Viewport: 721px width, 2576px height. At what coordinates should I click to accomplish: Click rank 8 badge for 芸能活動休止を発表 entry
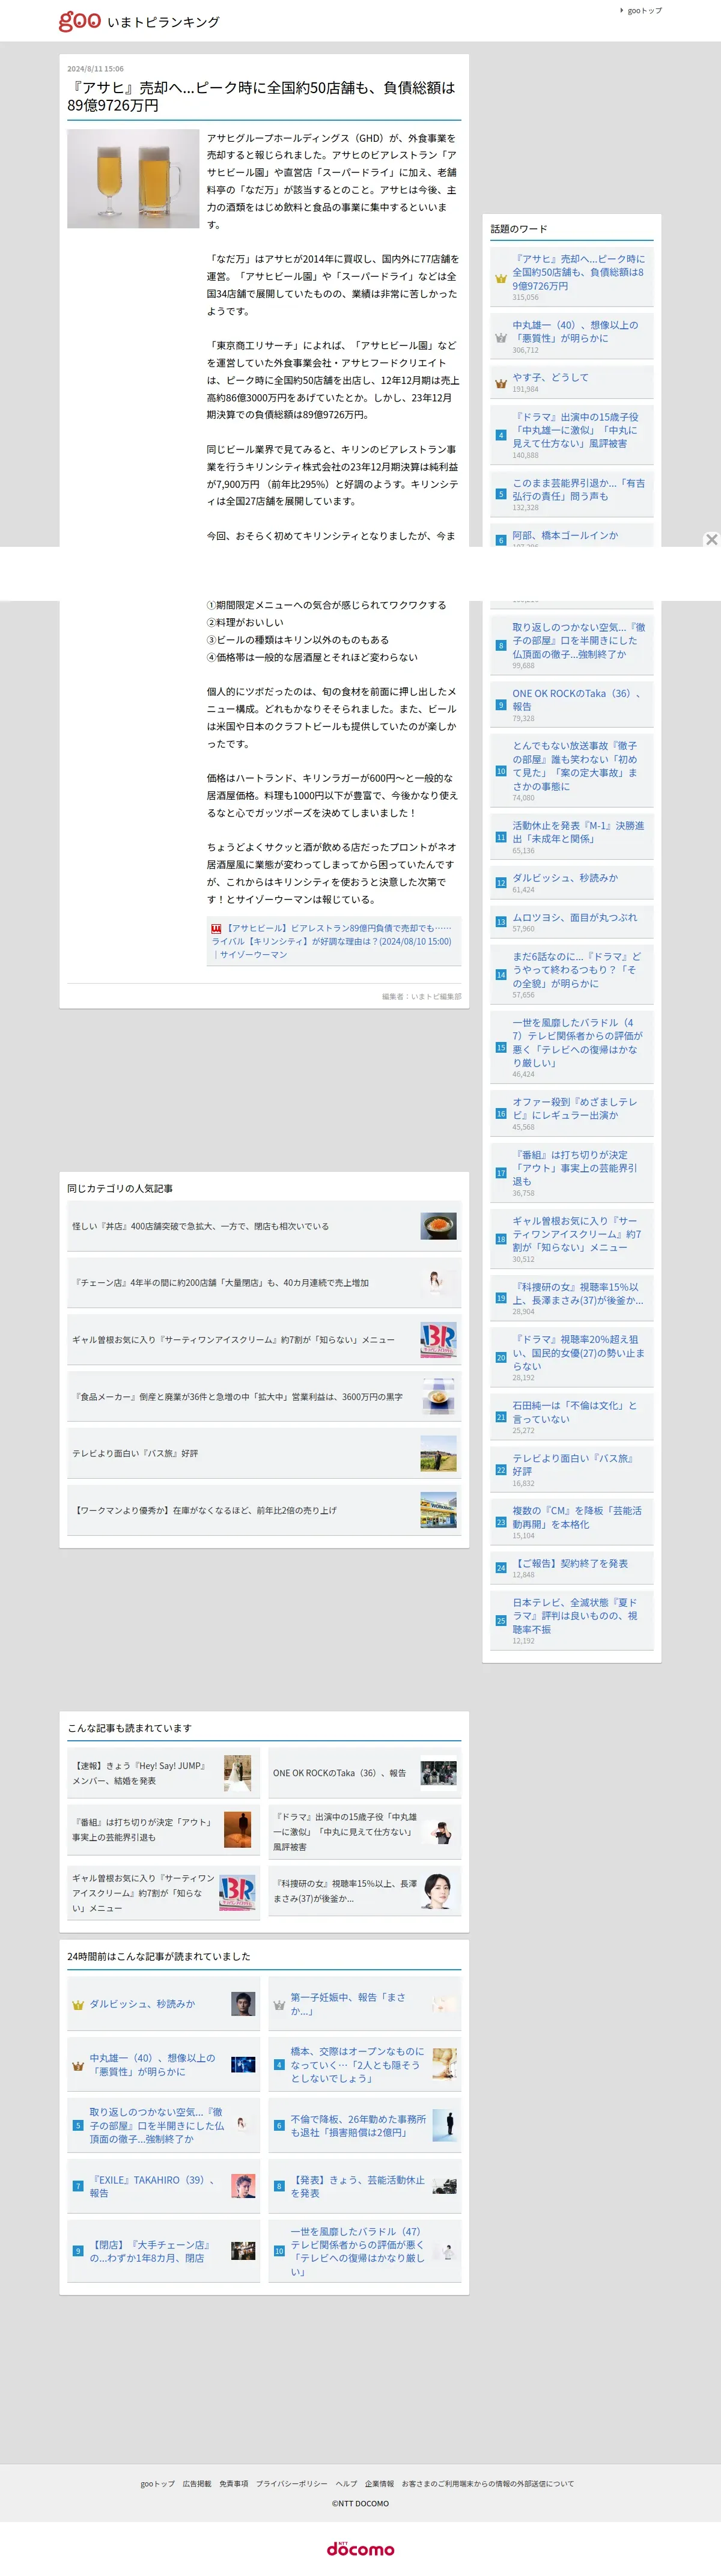coord(279,2186)
